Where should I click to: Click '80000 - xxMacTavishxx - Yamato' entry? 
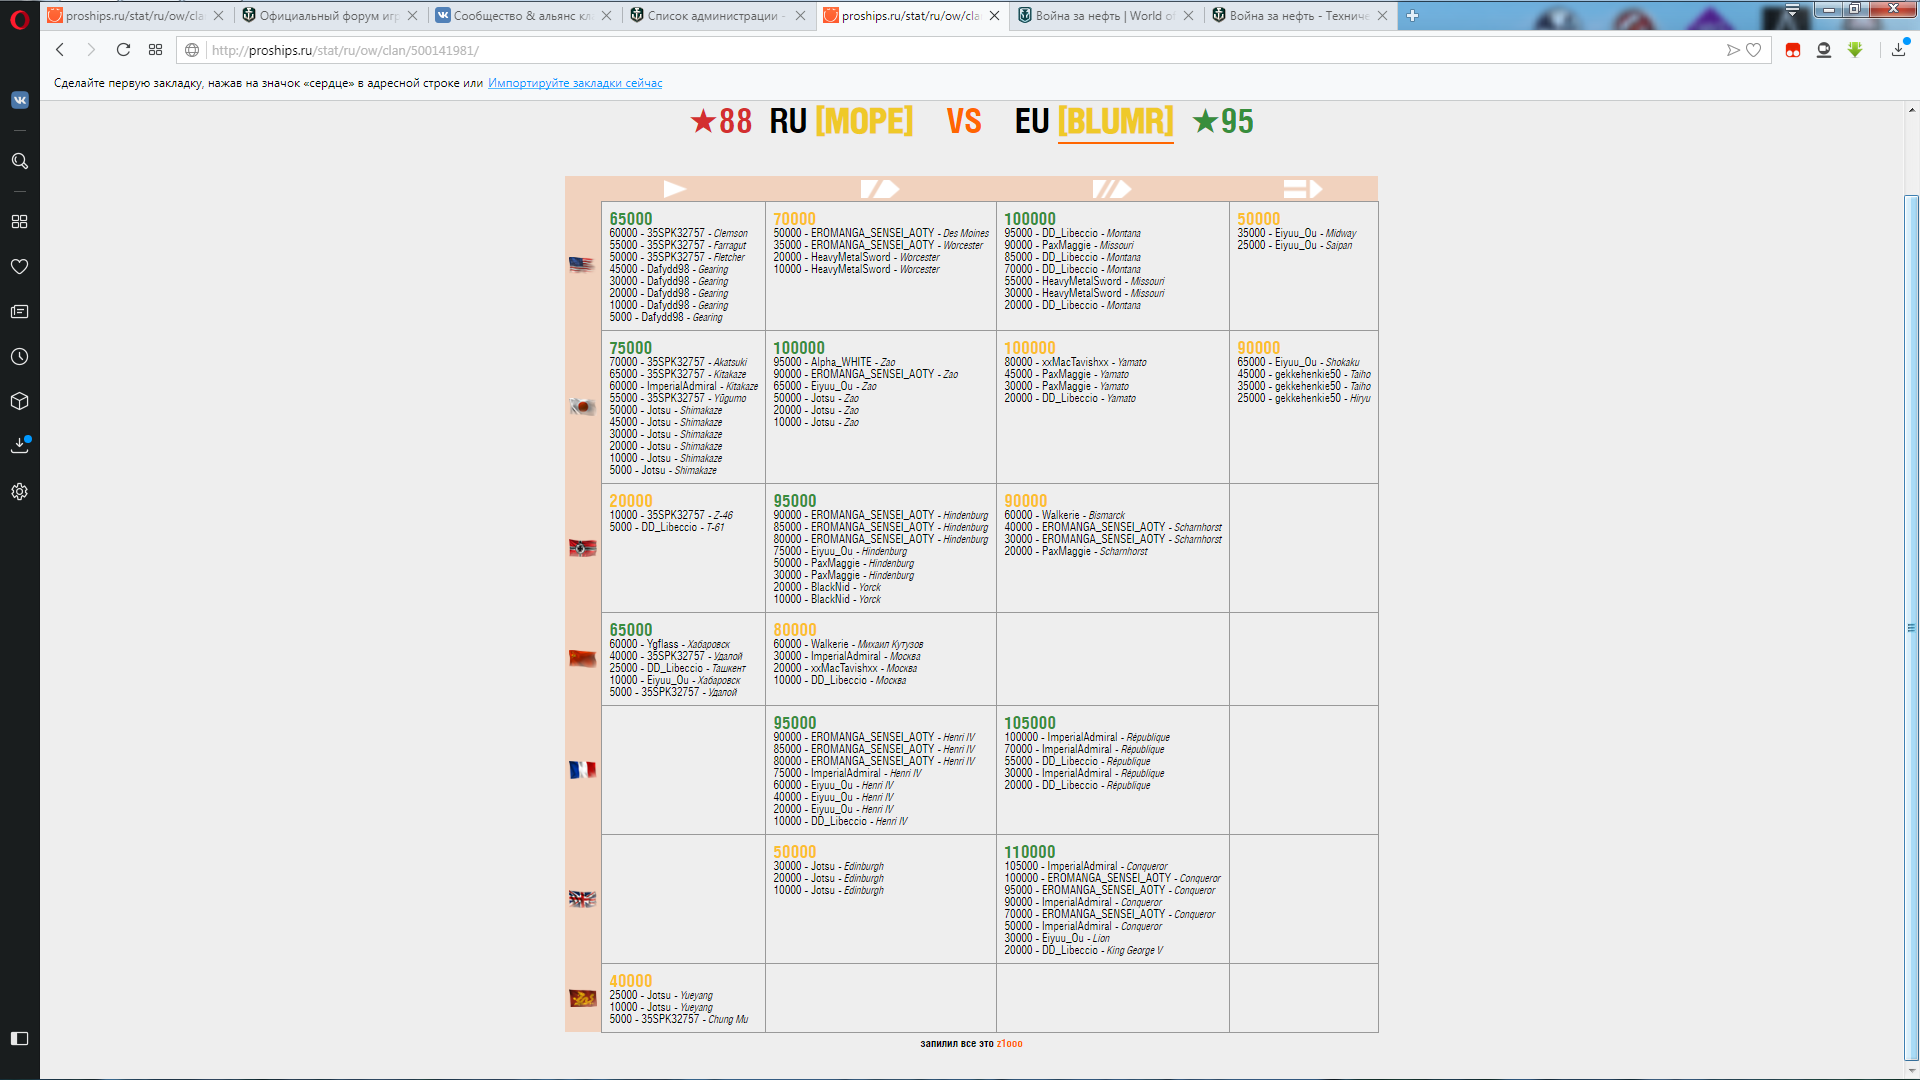[x=1075, y=362]
